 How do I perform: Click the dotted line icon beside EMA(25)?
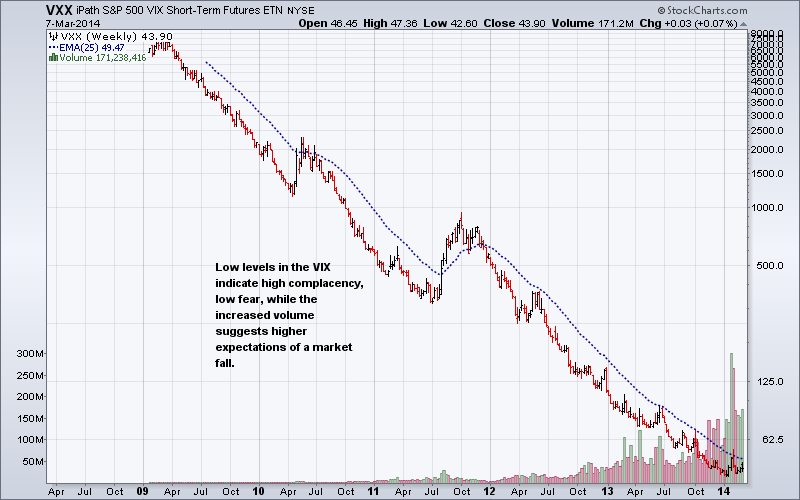53,47
